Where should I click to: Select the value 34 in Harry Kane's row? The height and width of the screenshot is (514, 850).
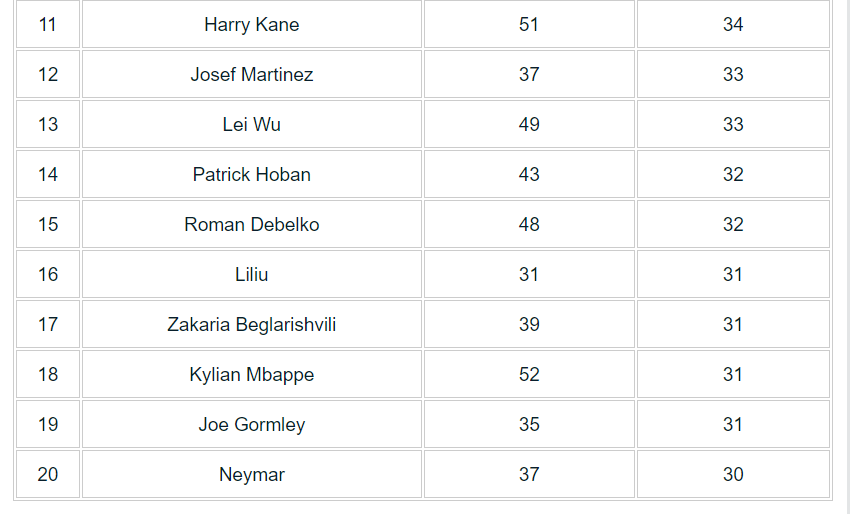point(733,24)
